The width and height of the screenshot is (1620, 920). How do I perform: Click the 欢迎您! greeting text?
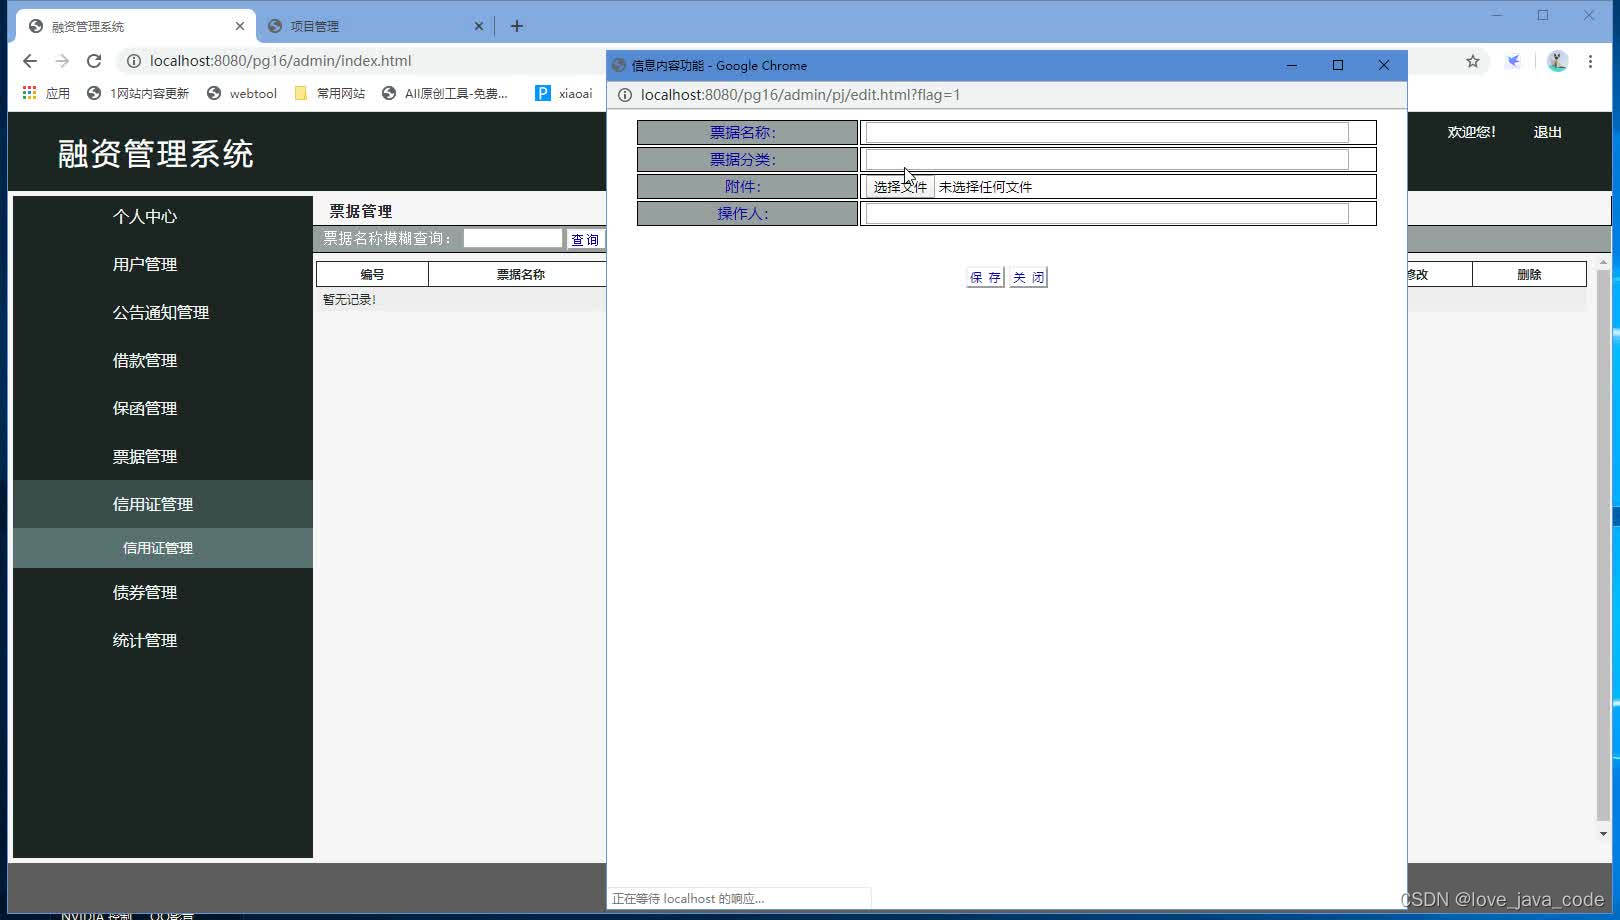pos(1471,132)
